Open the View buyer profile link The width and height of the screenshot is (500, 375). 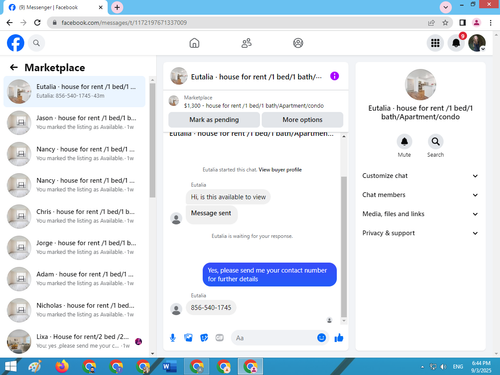point(280,170)
